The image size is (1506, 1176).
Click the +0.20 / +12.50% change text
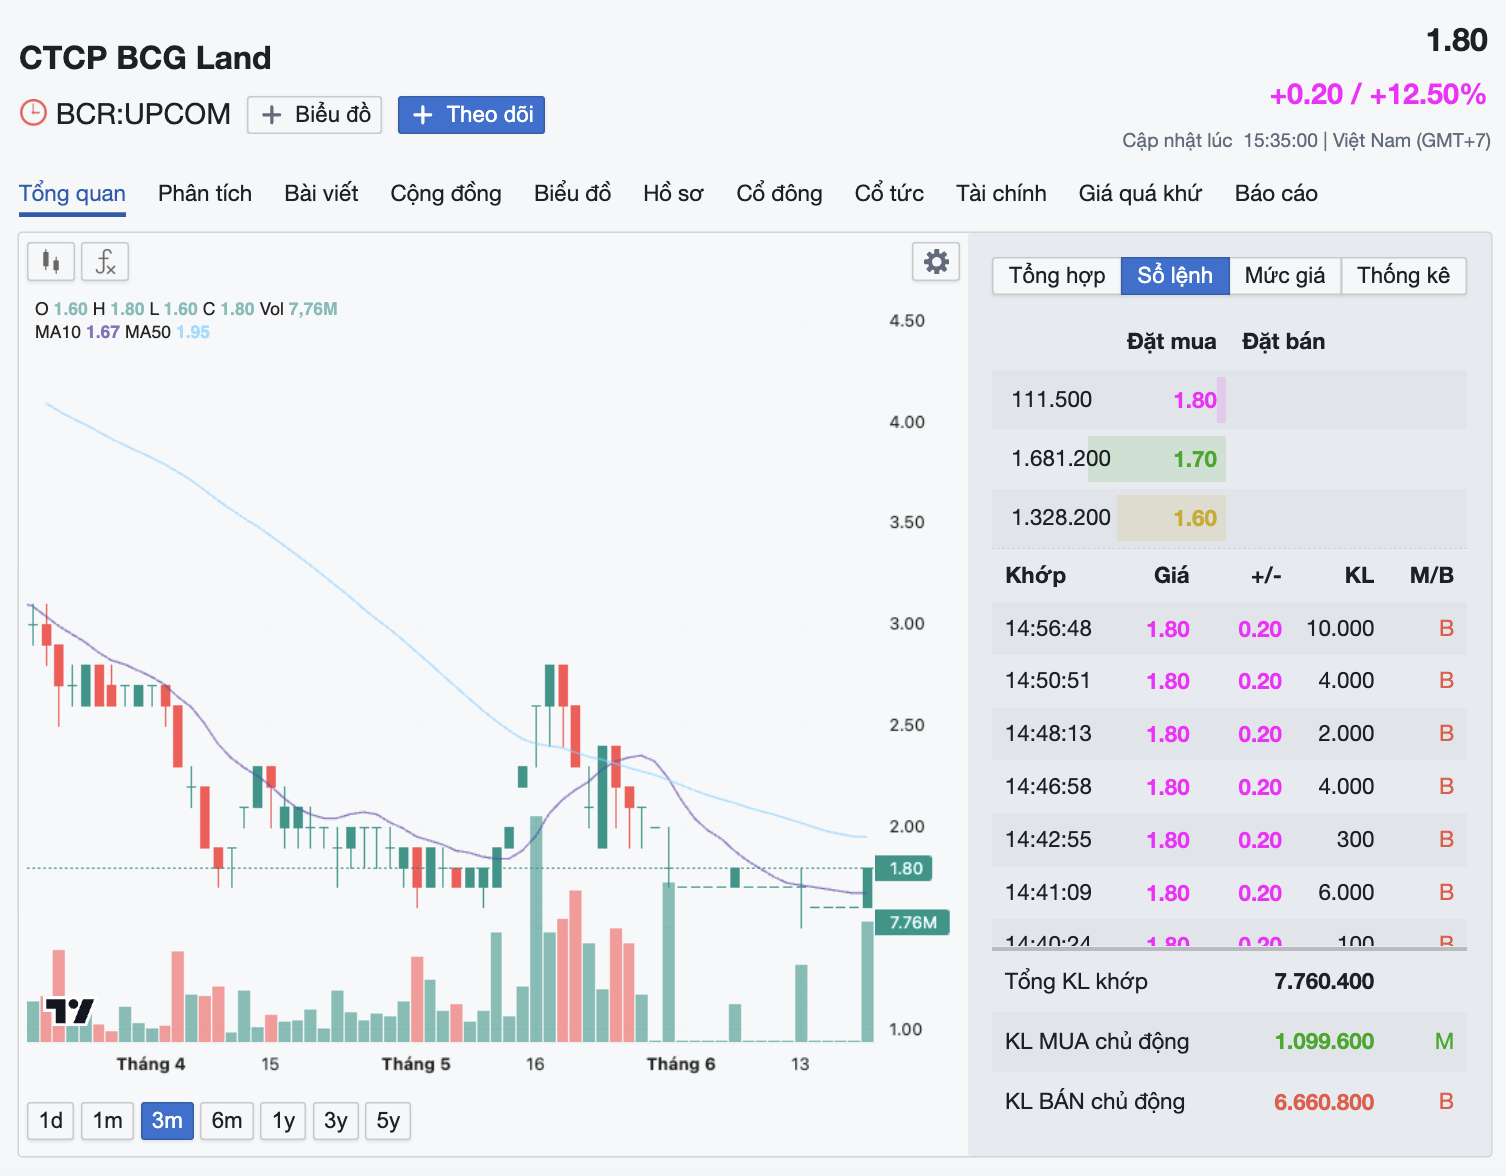[1378, 95]
